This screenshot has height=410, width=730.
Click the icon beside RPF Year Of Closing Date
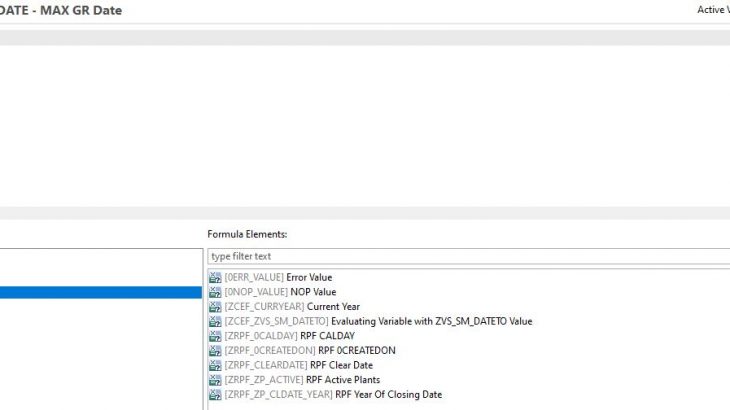pos(215,395)
